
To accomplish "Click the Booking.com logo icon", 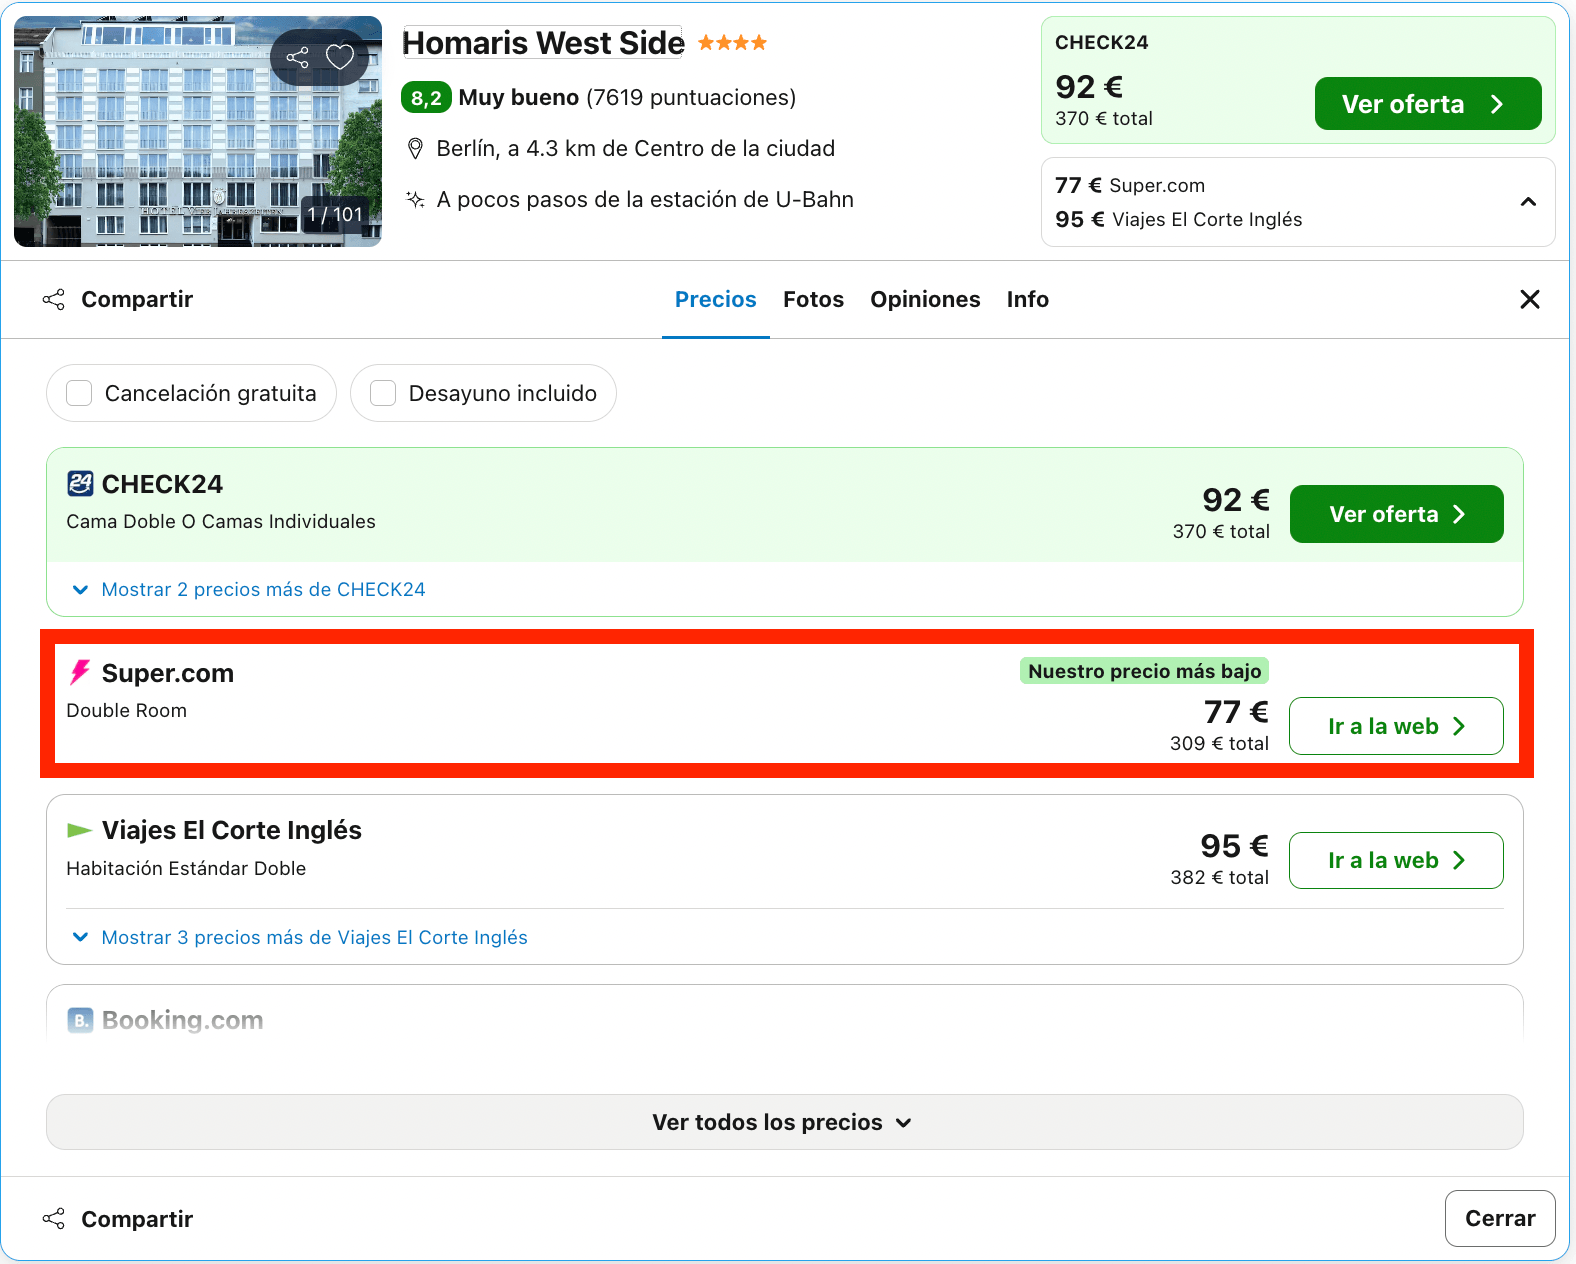I will tap(80, 1020).
